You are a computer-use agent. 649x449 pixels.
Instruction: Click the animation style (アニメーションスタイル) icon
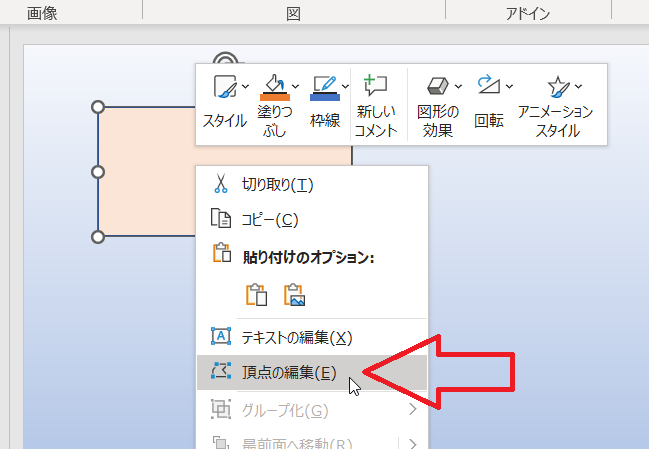point(555,88)
